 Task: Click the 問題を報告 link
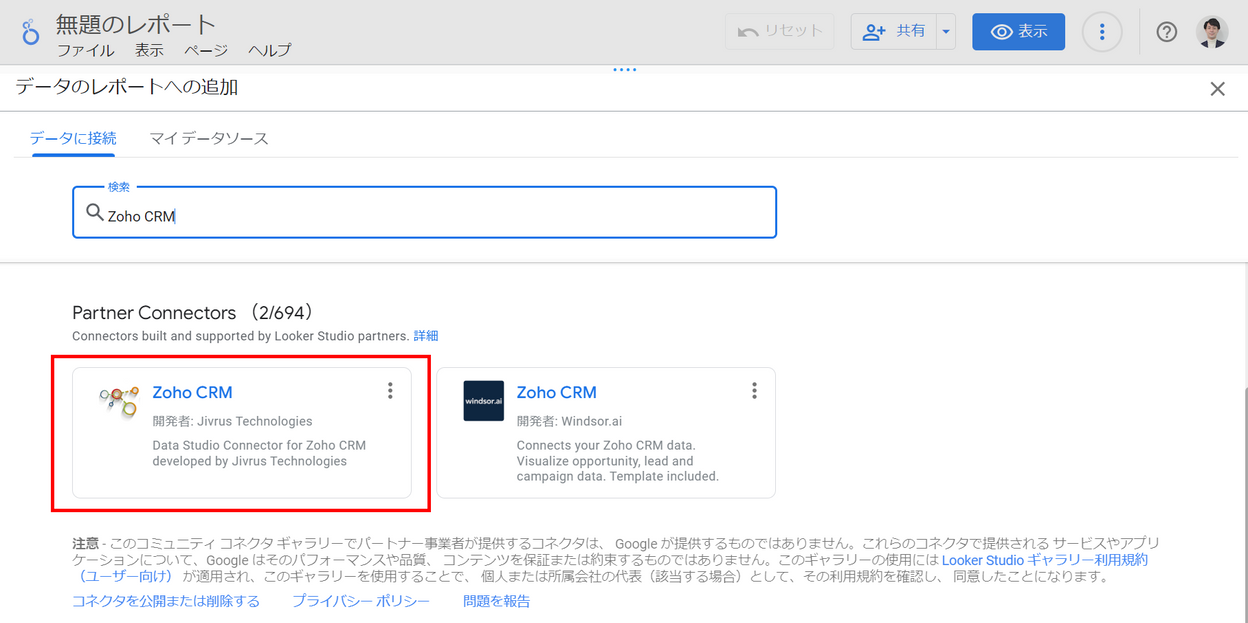[x=497, y=601]
